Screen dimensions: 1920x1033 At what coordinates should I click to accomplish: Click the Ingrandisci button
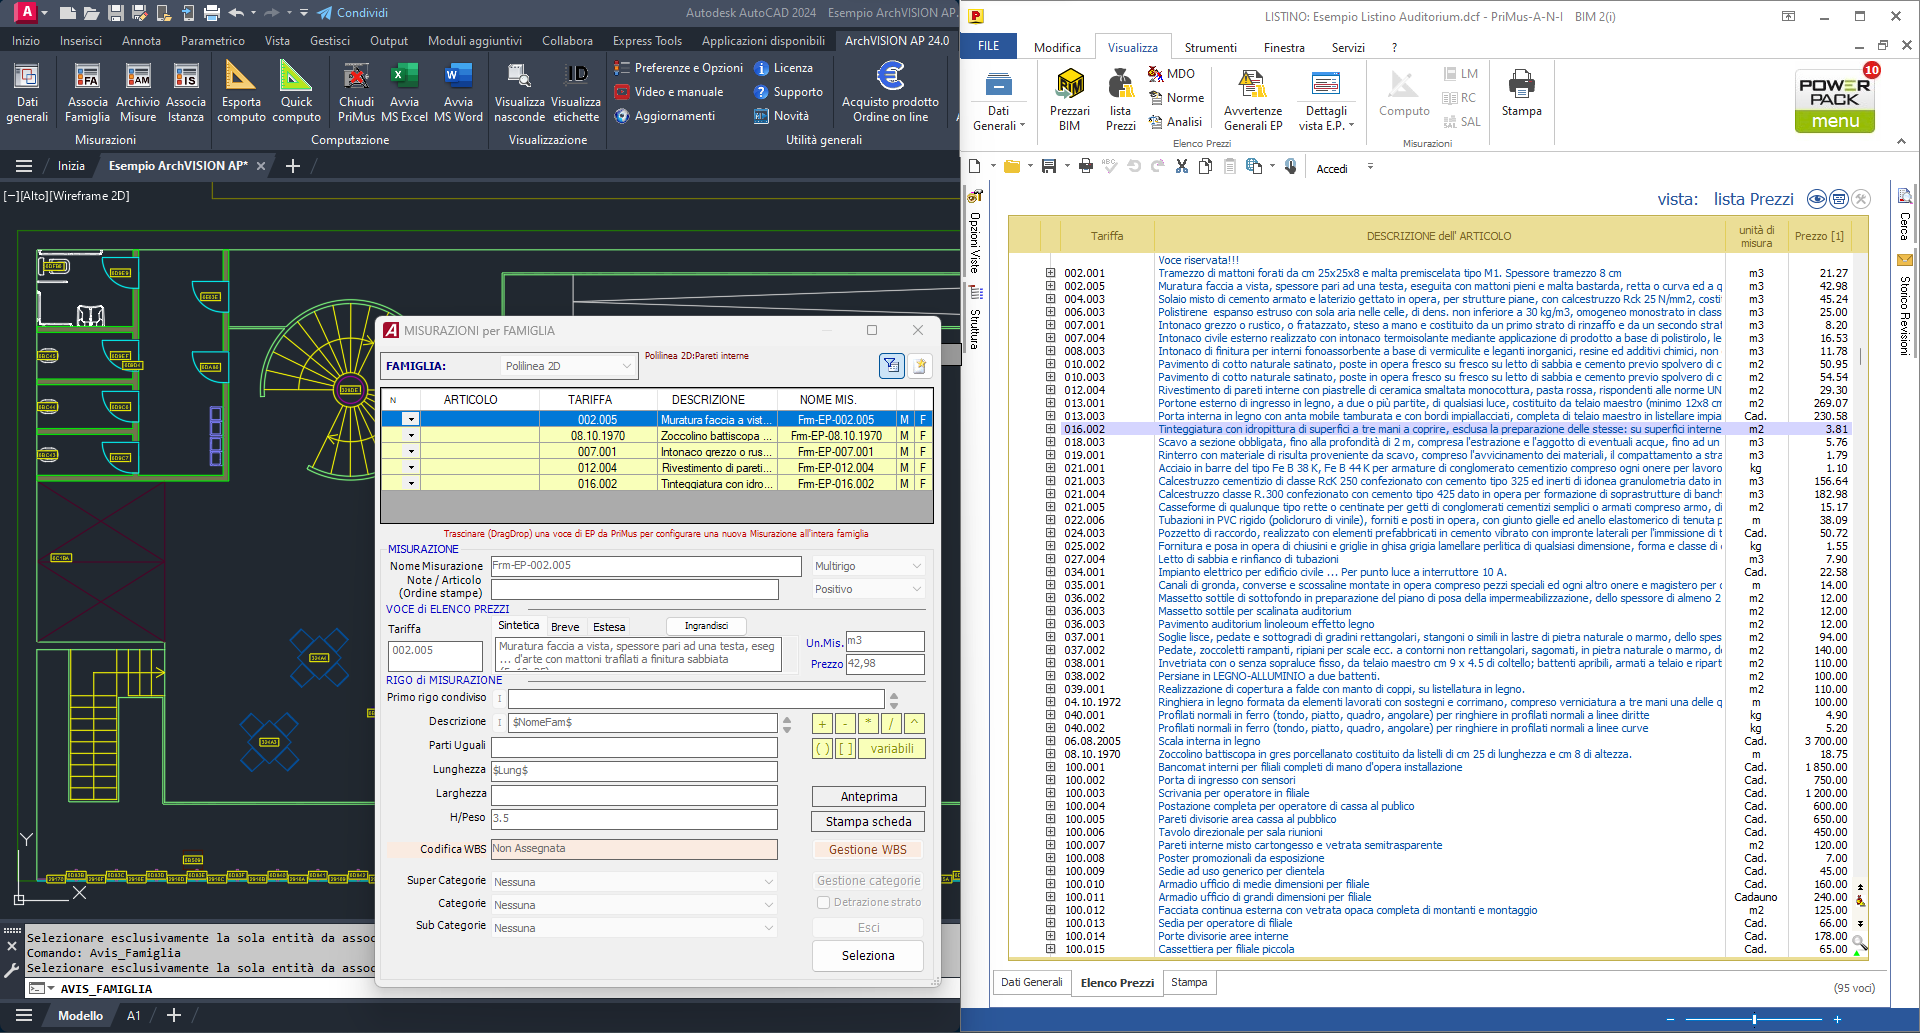coord(706,626)
